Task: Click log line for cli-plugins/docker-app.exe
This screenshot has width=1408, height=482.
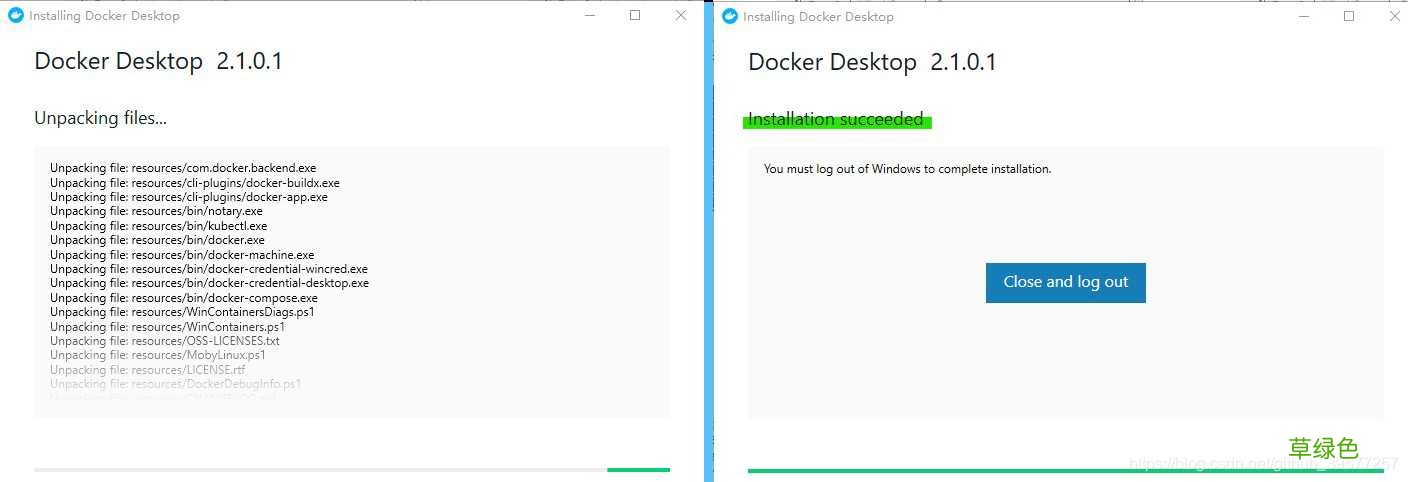Action: point(189,197)
